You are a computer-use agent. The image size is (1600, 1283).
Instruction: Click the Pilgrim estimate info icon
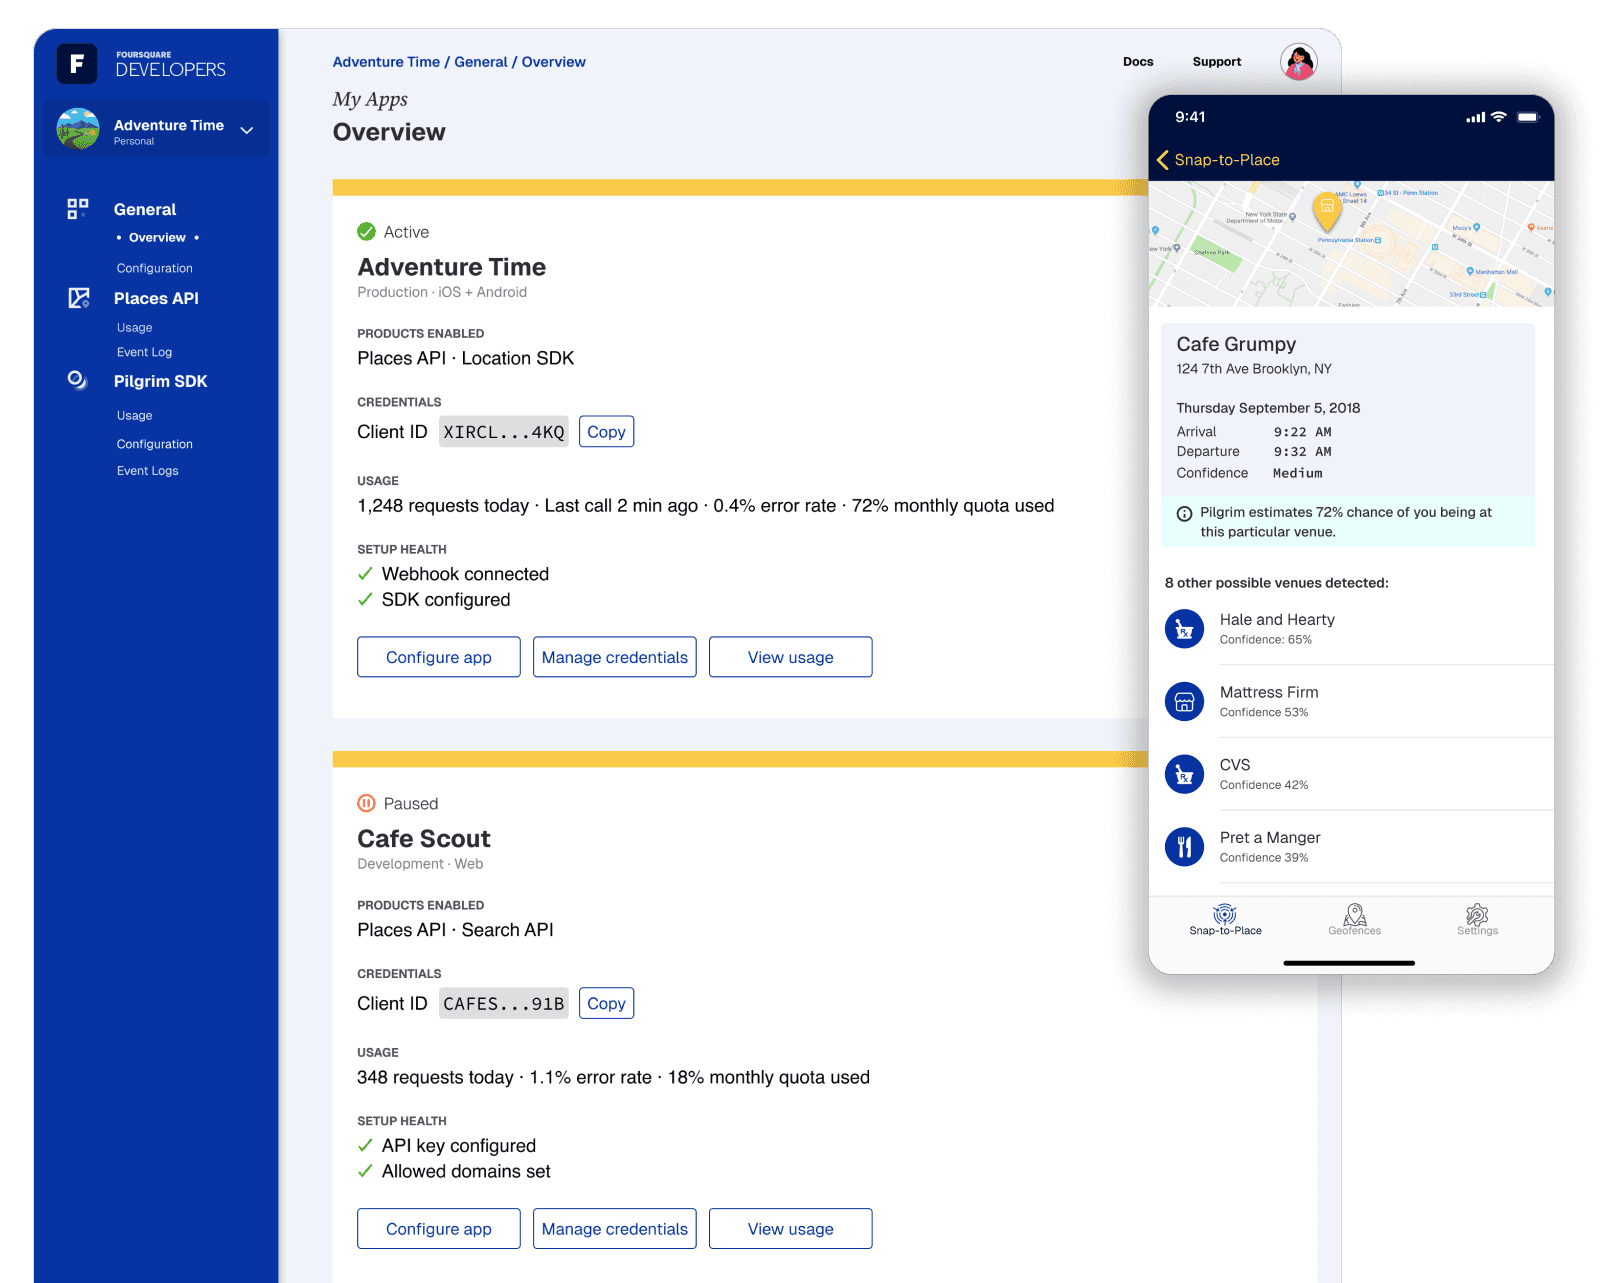(x=1184, y=513)
